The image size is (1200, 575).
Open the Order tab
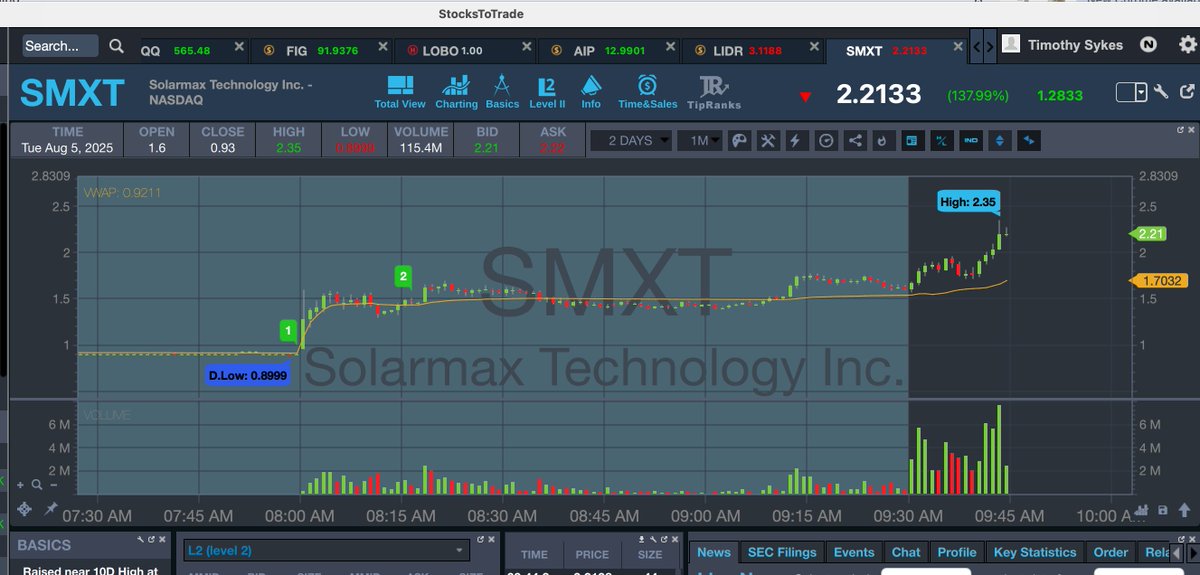(x=1111, y=552)
